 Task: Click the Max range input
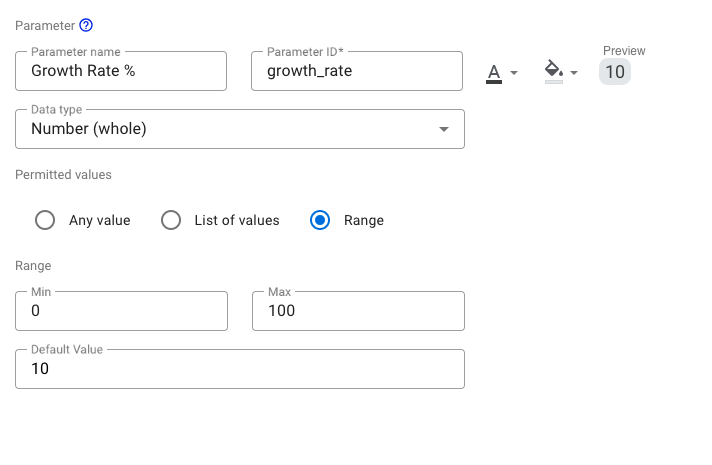358,311
